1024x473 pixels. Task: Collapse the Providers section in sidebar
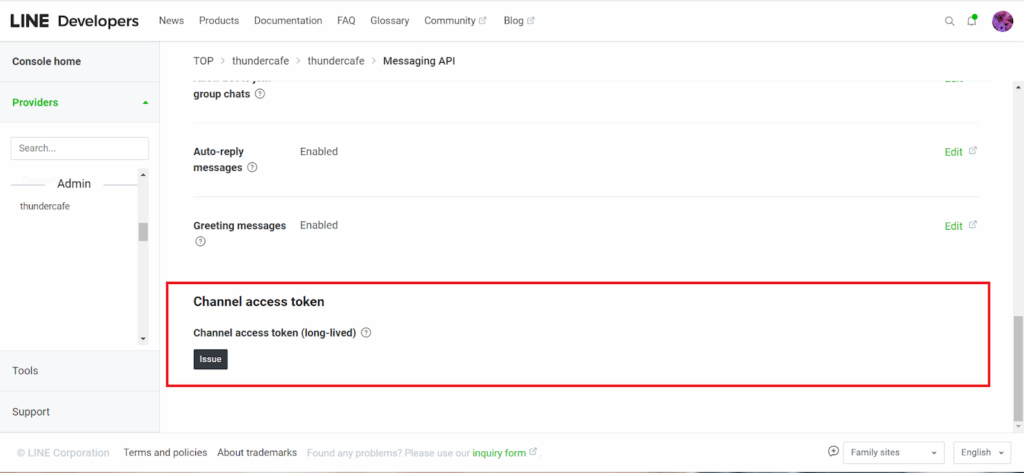pyautogui.click(x=145, y=103)
